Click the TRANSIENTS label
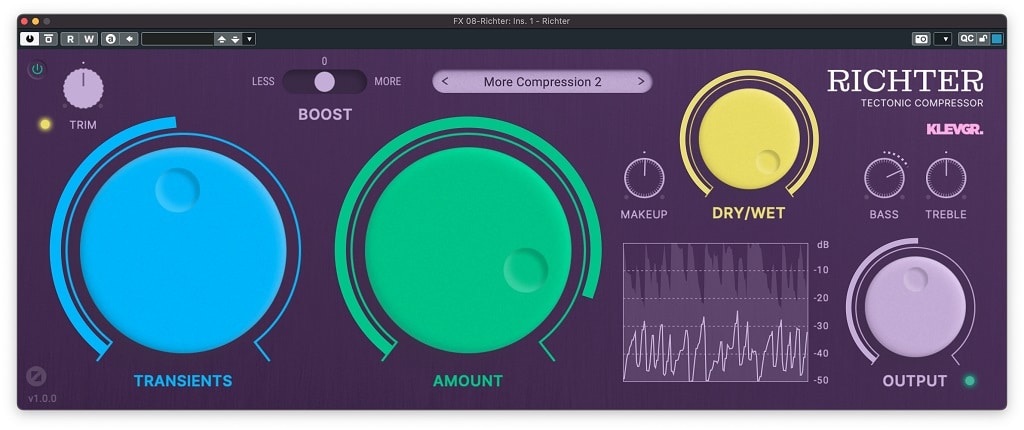 pos(183,381)
